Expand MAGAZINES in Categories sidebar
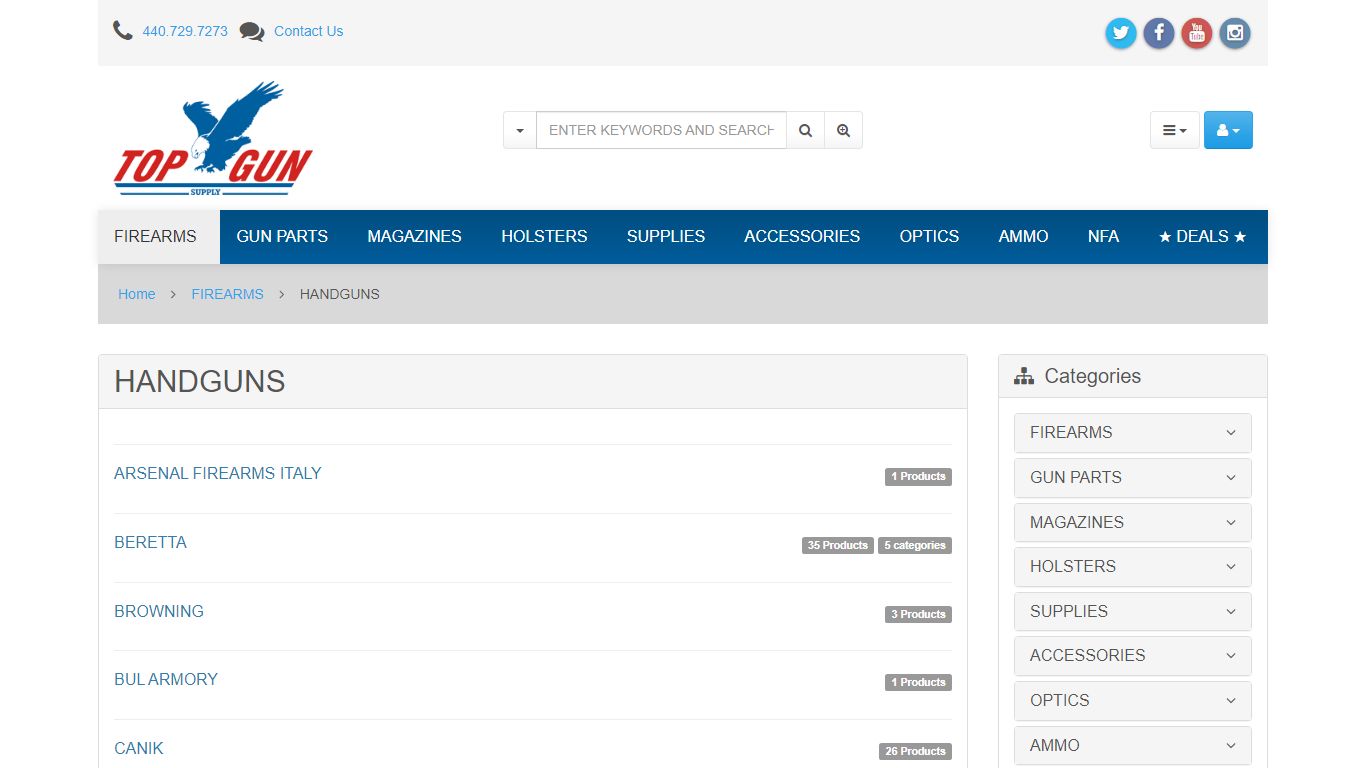 pyautogui.click(x=1133, y=522)
